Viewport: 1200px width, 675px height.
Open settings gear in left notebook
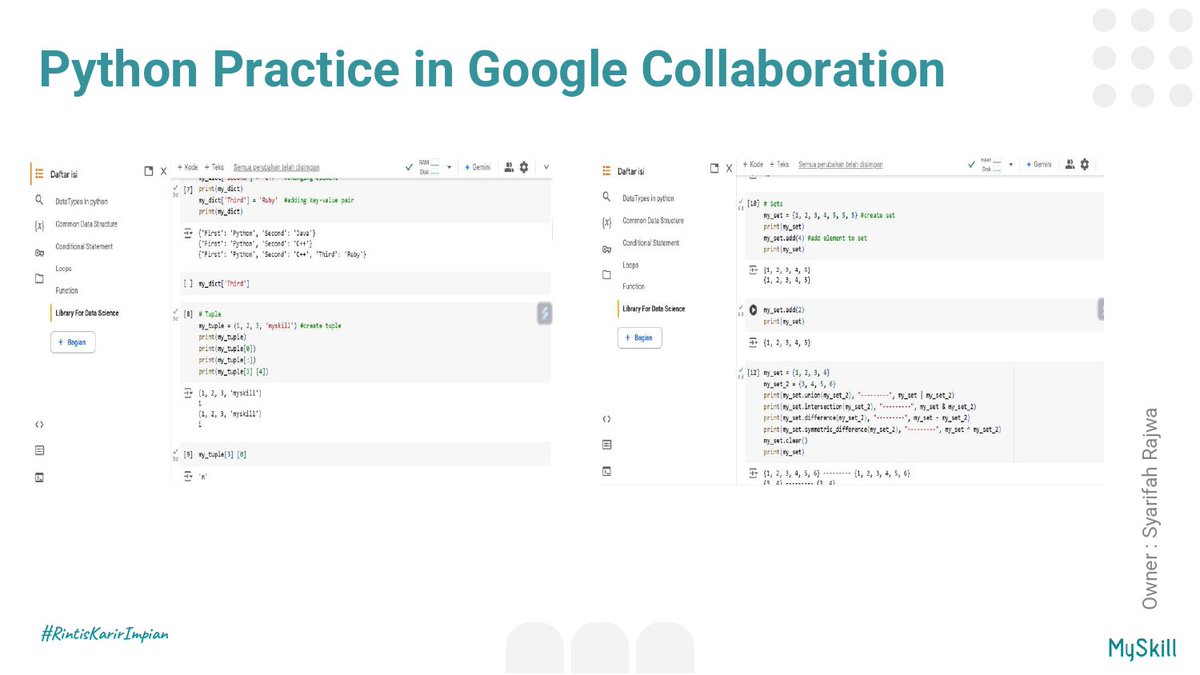(x=524, y=167)
